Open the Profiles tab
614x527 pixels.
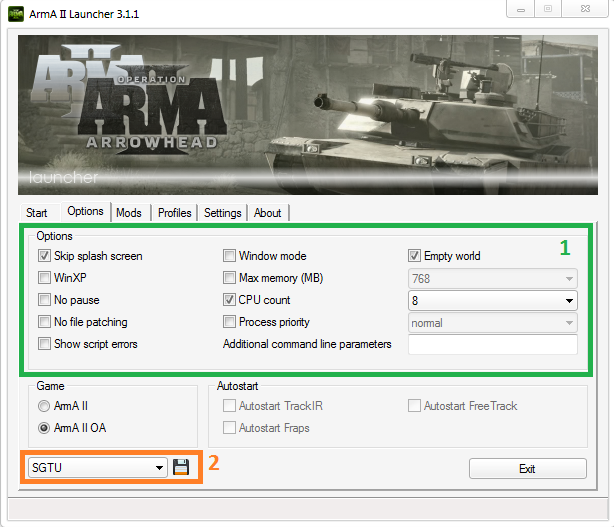pos(175,213)
